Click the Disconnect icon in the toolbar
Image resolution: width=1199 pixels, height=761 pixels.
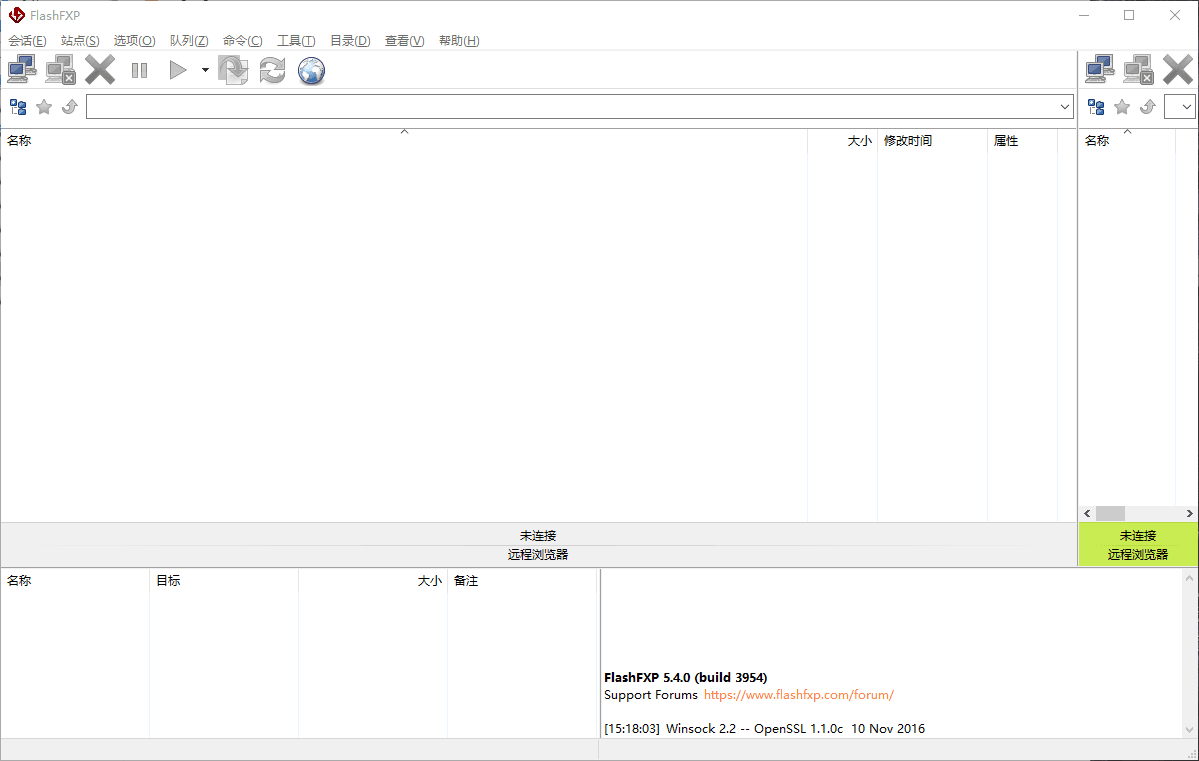[60, 68]
